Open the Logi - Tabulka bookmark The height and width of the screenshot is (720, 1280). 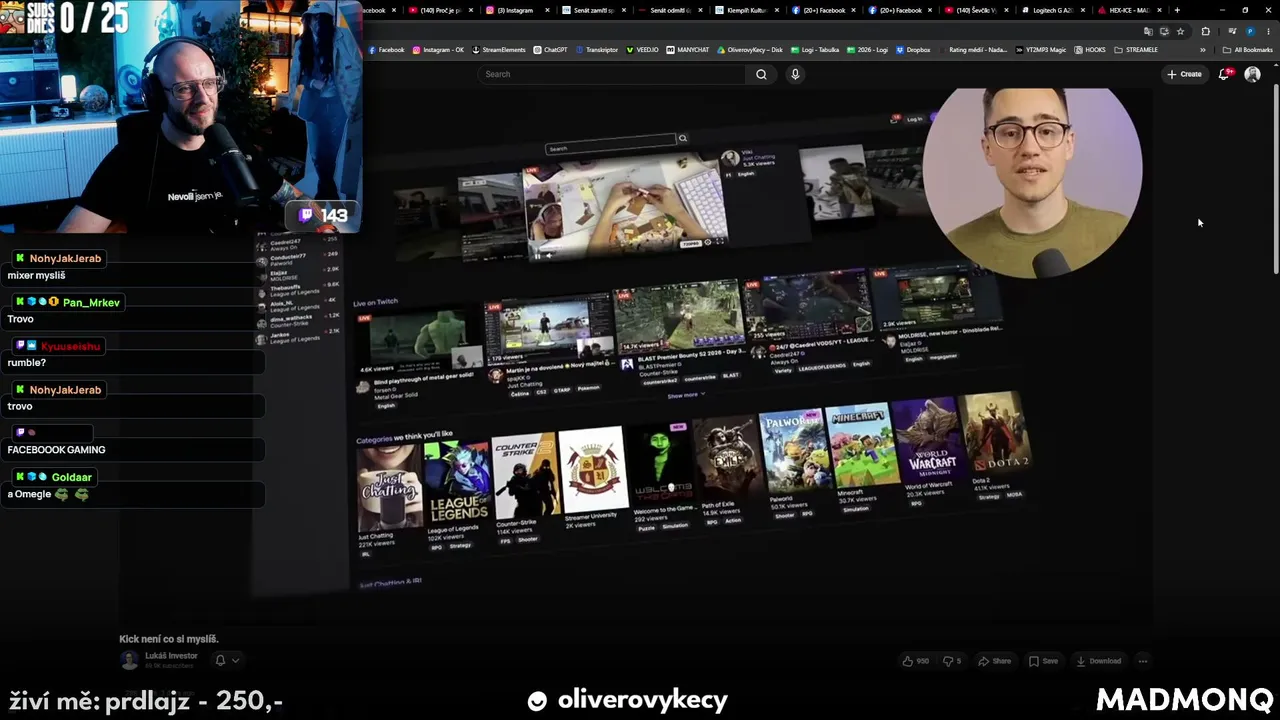[x=814, y=50]
